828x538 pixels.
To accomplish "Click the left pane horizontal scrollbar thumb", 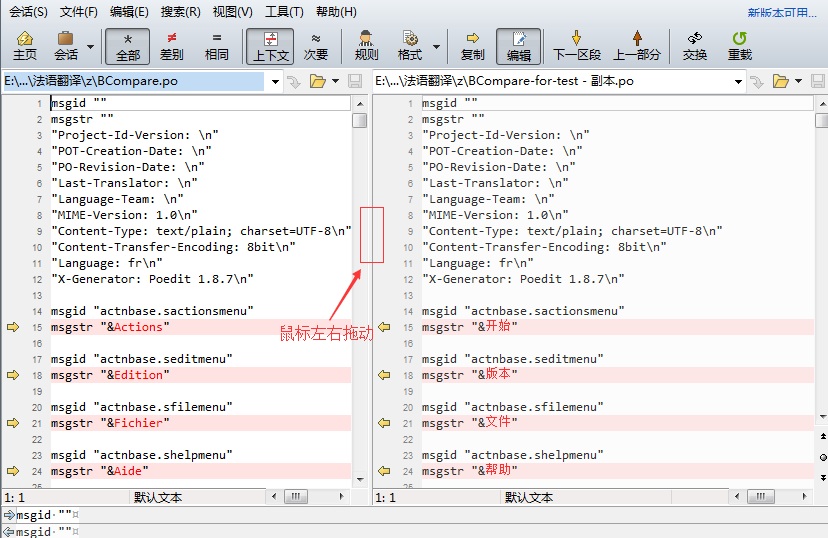I will coord(296,496).
